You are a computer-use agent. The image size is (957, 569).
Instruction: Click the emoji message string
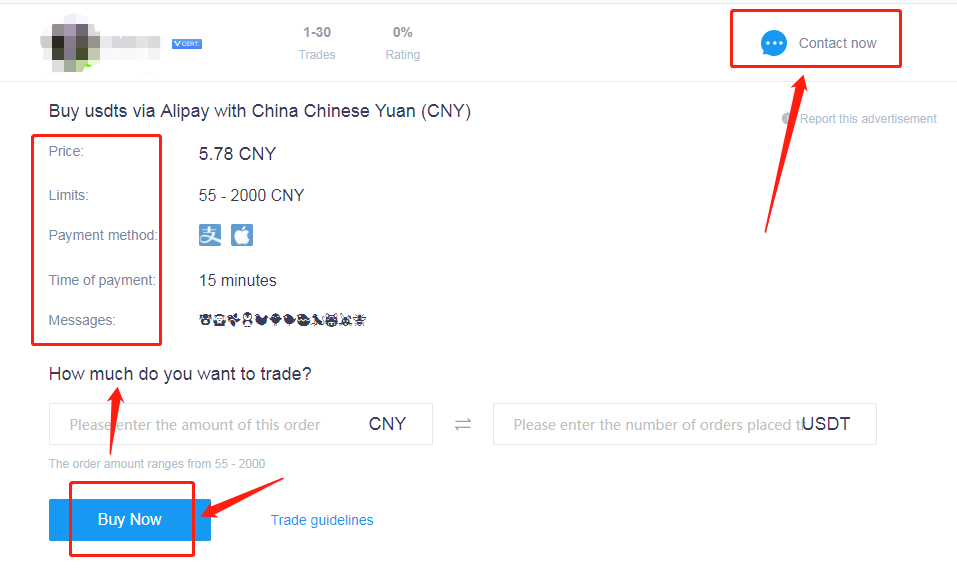click(282, 320)
